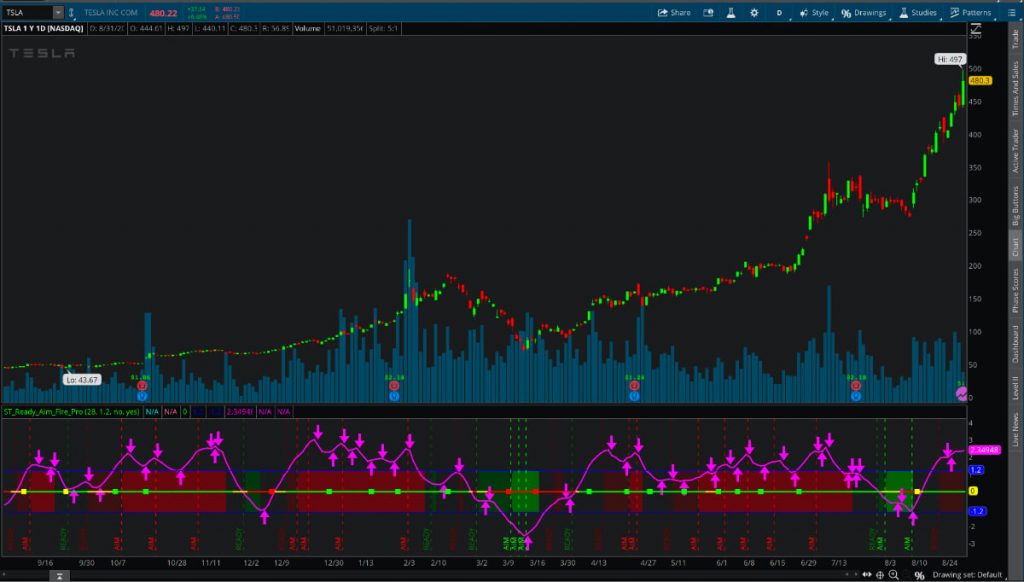Open the chart settings gear icon
1024x582 pixels.
tap(754, 12)
